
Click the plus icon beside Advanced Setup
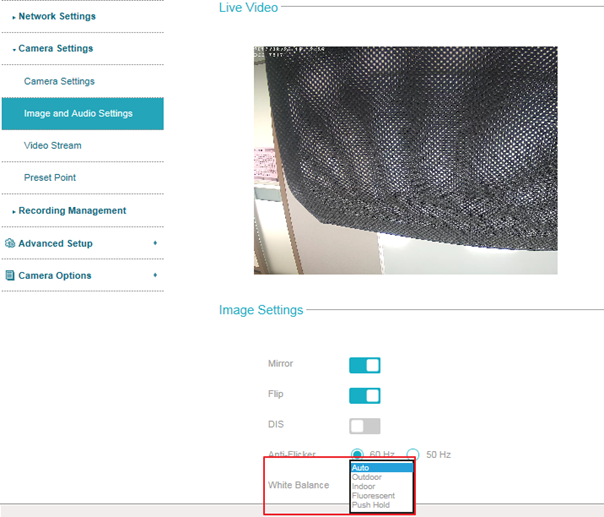(x=155, y=243)
